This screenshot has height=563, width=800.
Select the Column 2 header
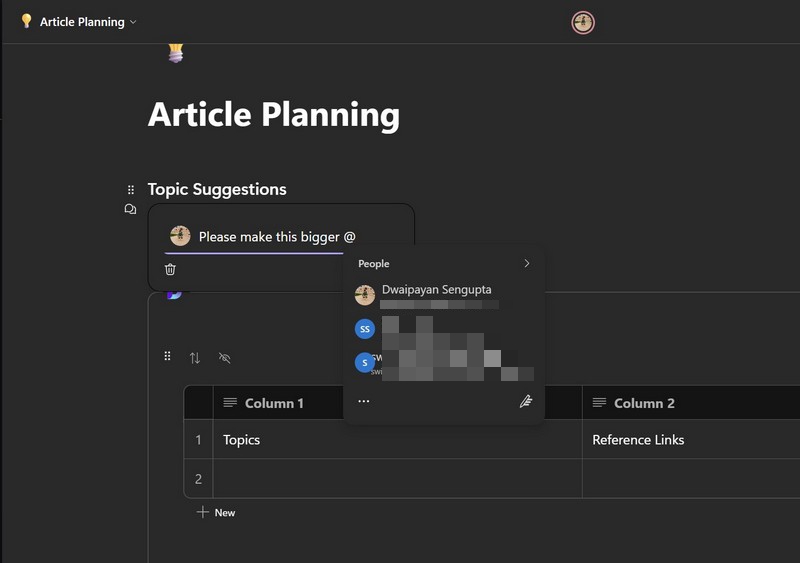coord(691,403)
